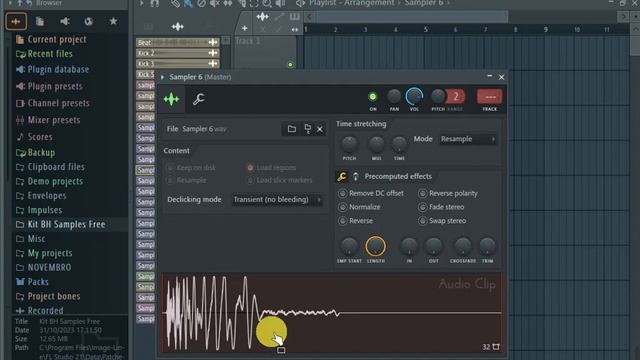Enable Remove DC offset
The width and height of the screenshot is (640, 360).
click(x=371, y=193)
